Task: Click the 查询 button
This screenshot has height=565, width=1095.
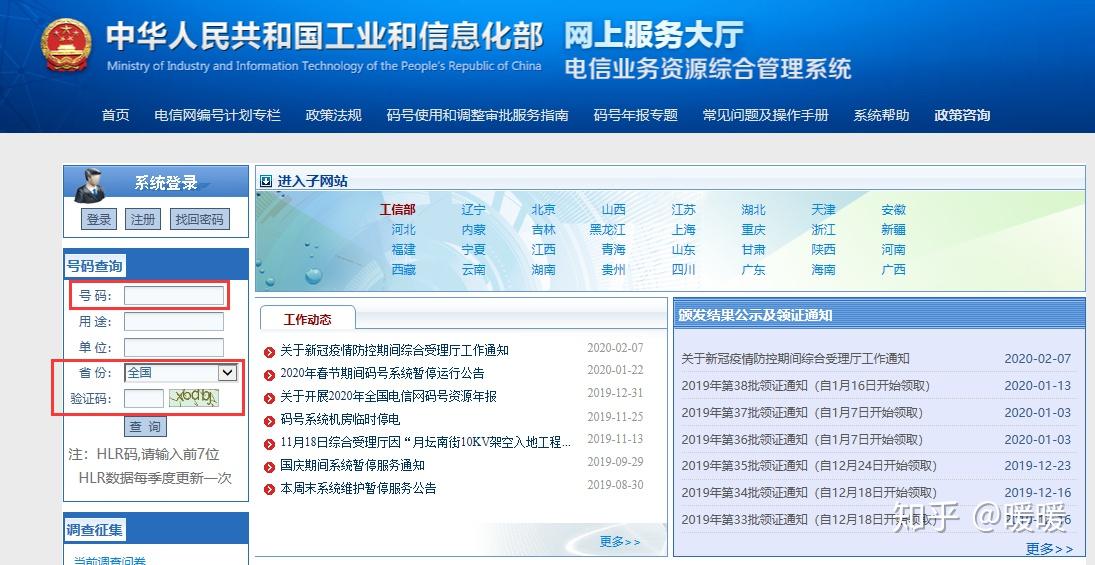Action: click(x=145, y=426)
